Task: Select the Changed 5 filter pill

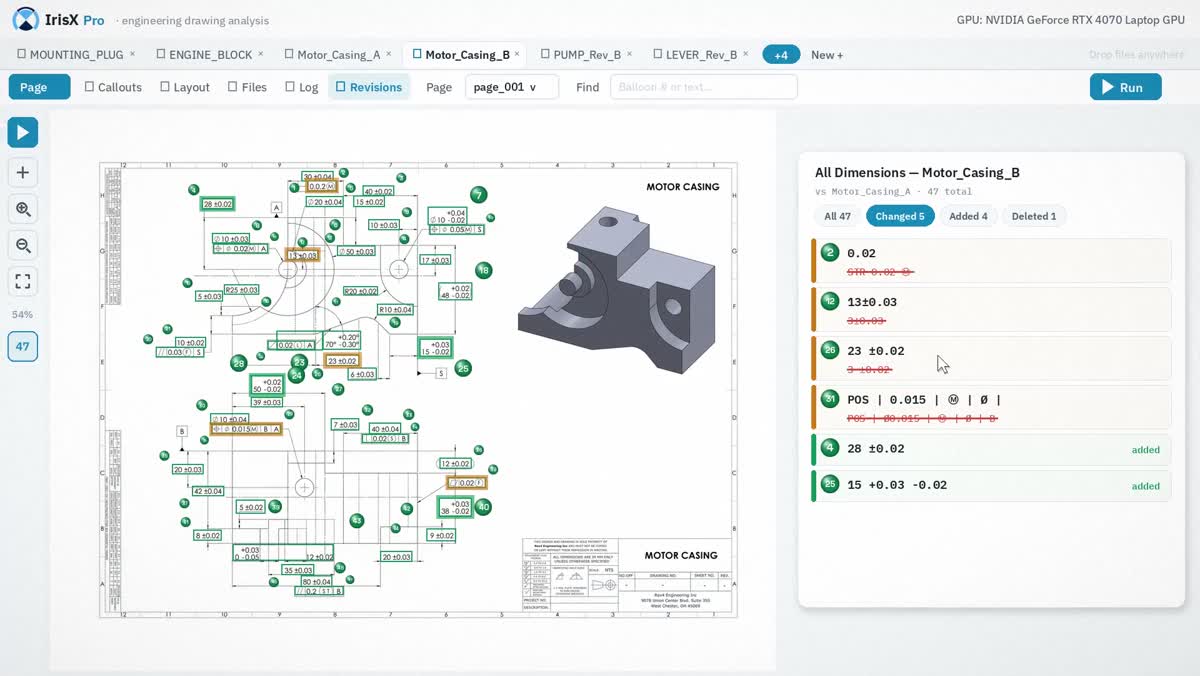Action: [900, 216]
